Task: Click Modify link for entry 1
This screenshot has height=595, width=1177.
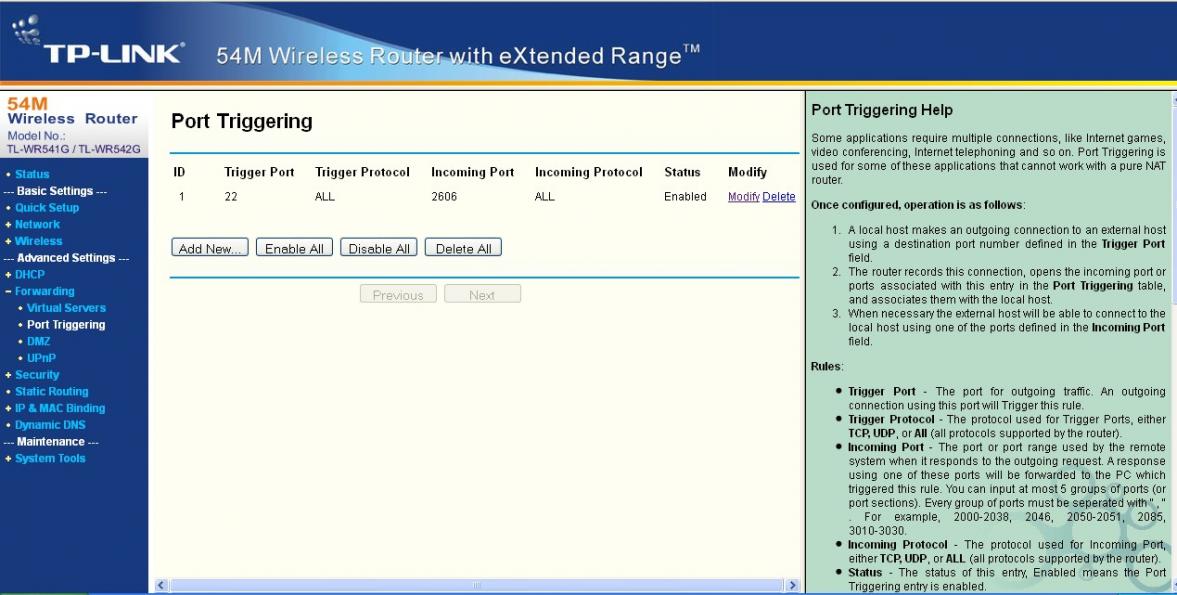Action: 743,197
